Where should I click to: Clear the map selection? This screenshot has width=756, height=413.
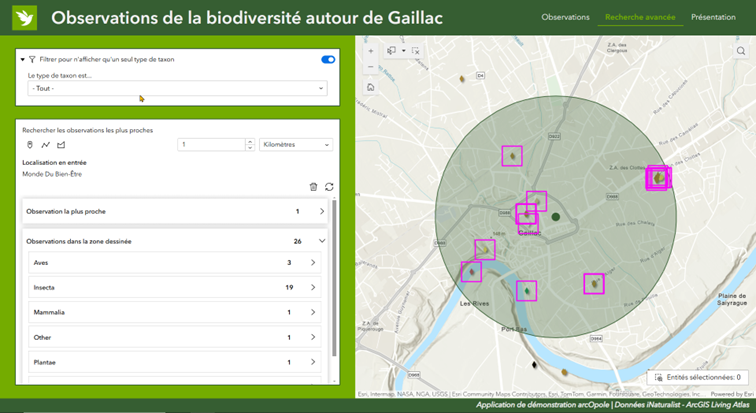417,50
